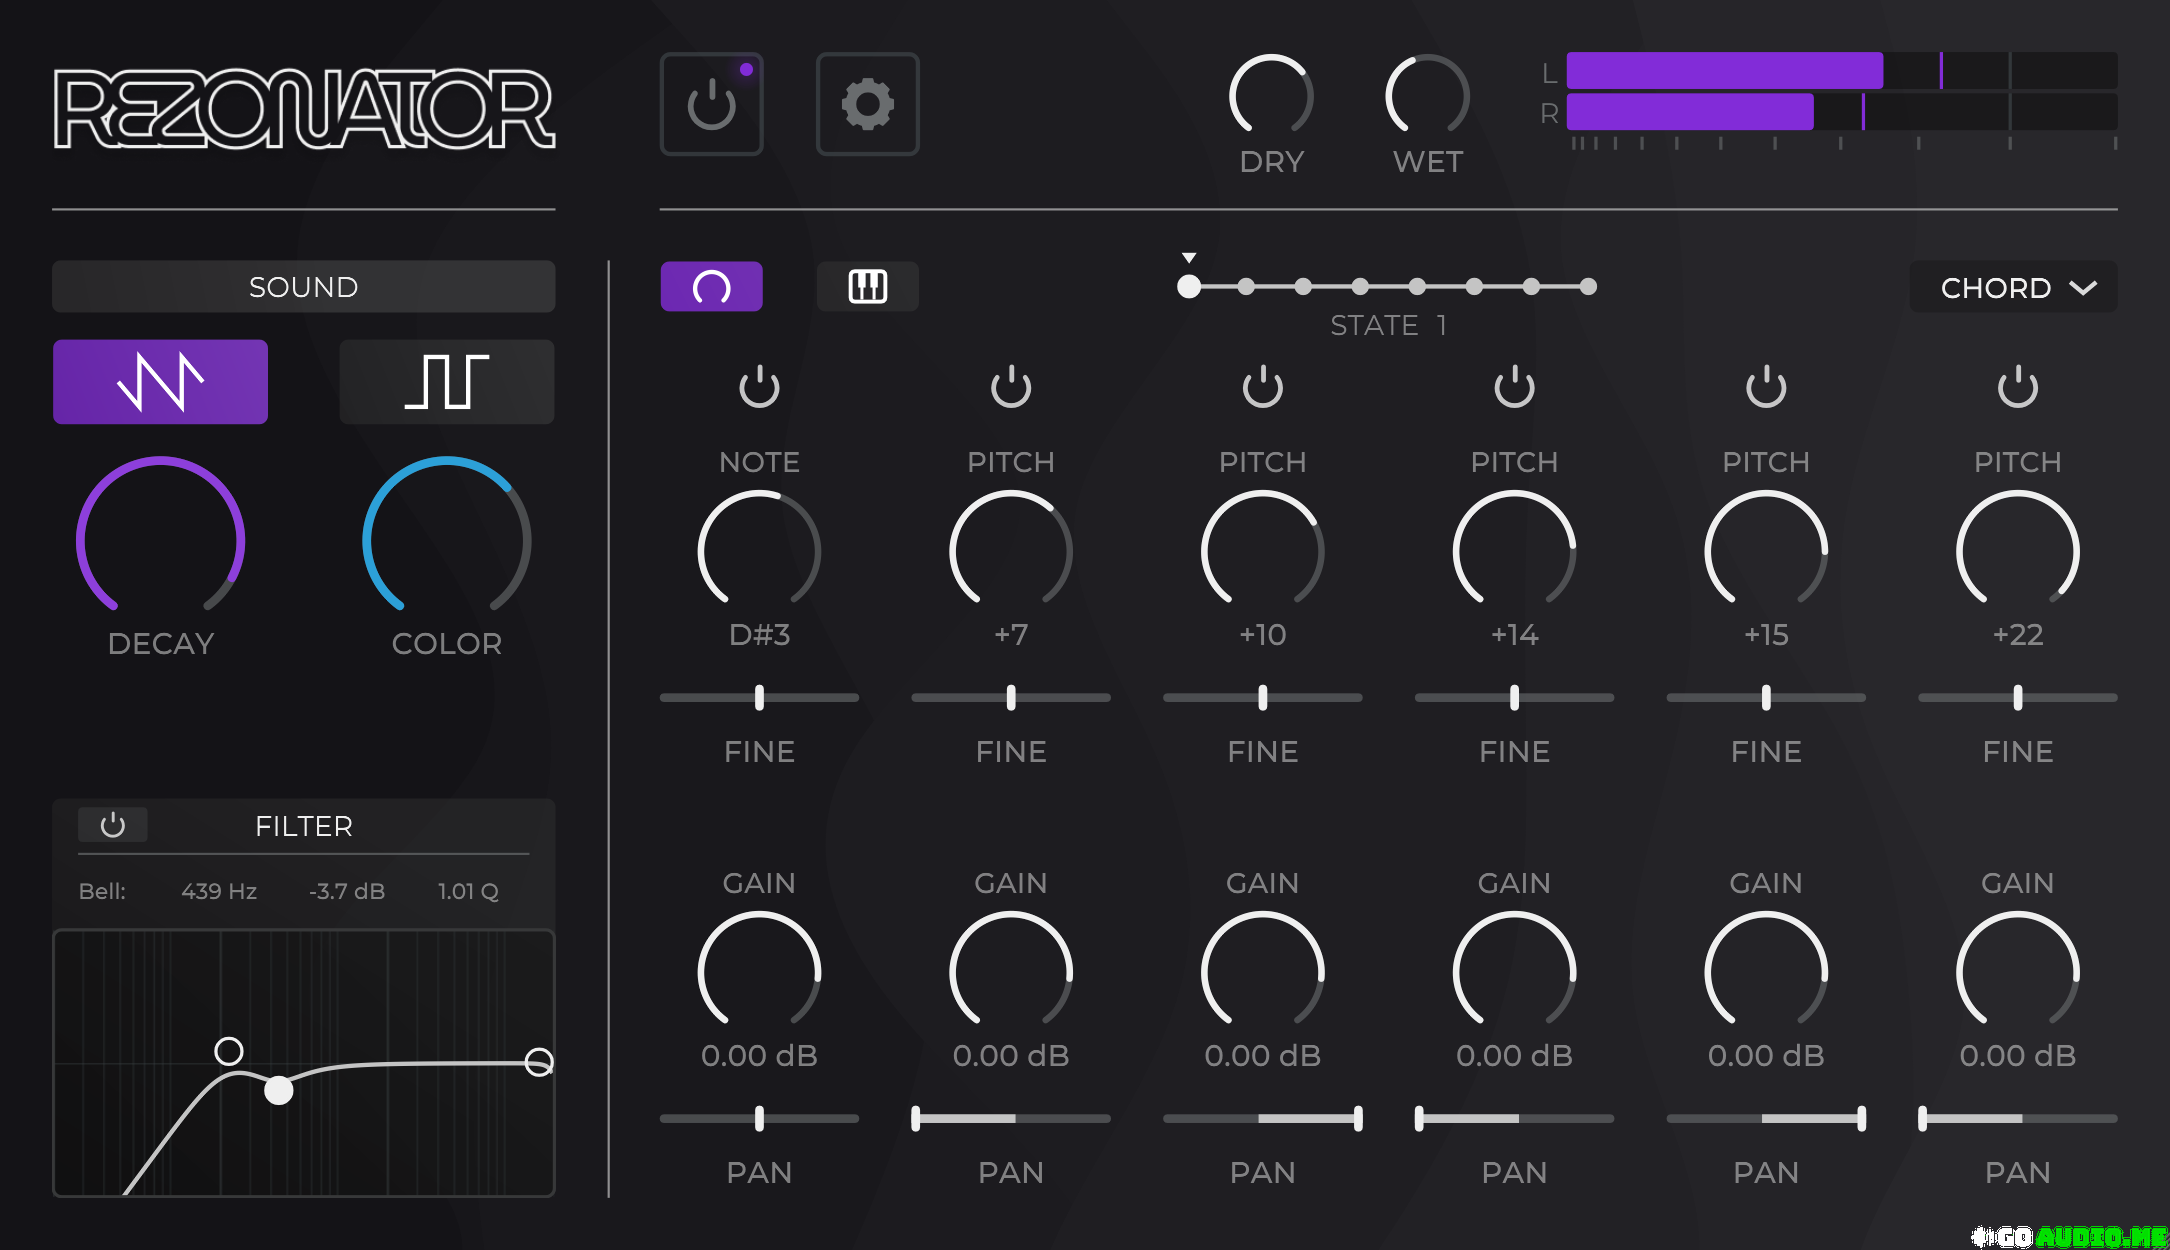Toggle power for the +14 pitch resonator
This screenshot has height=1250, width=2170.
click(x=1514, y=386)
